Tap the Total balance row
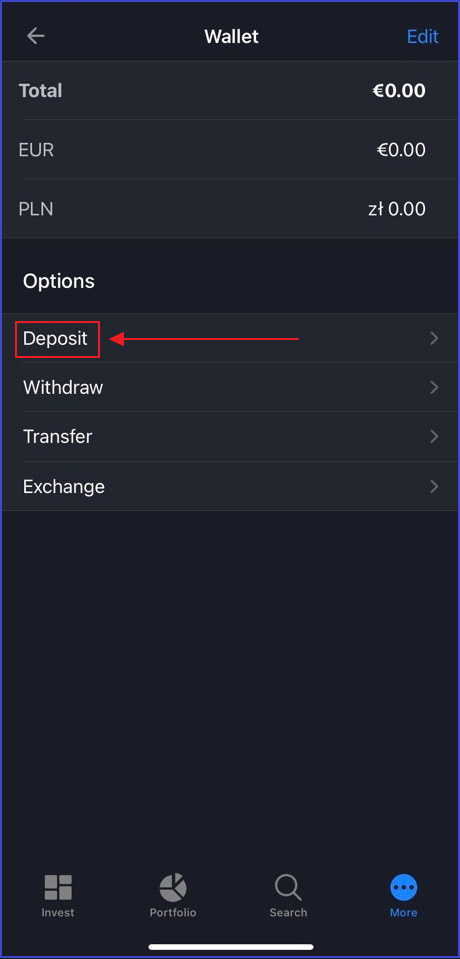Screen dimensions: 460x959 (230, 91)
